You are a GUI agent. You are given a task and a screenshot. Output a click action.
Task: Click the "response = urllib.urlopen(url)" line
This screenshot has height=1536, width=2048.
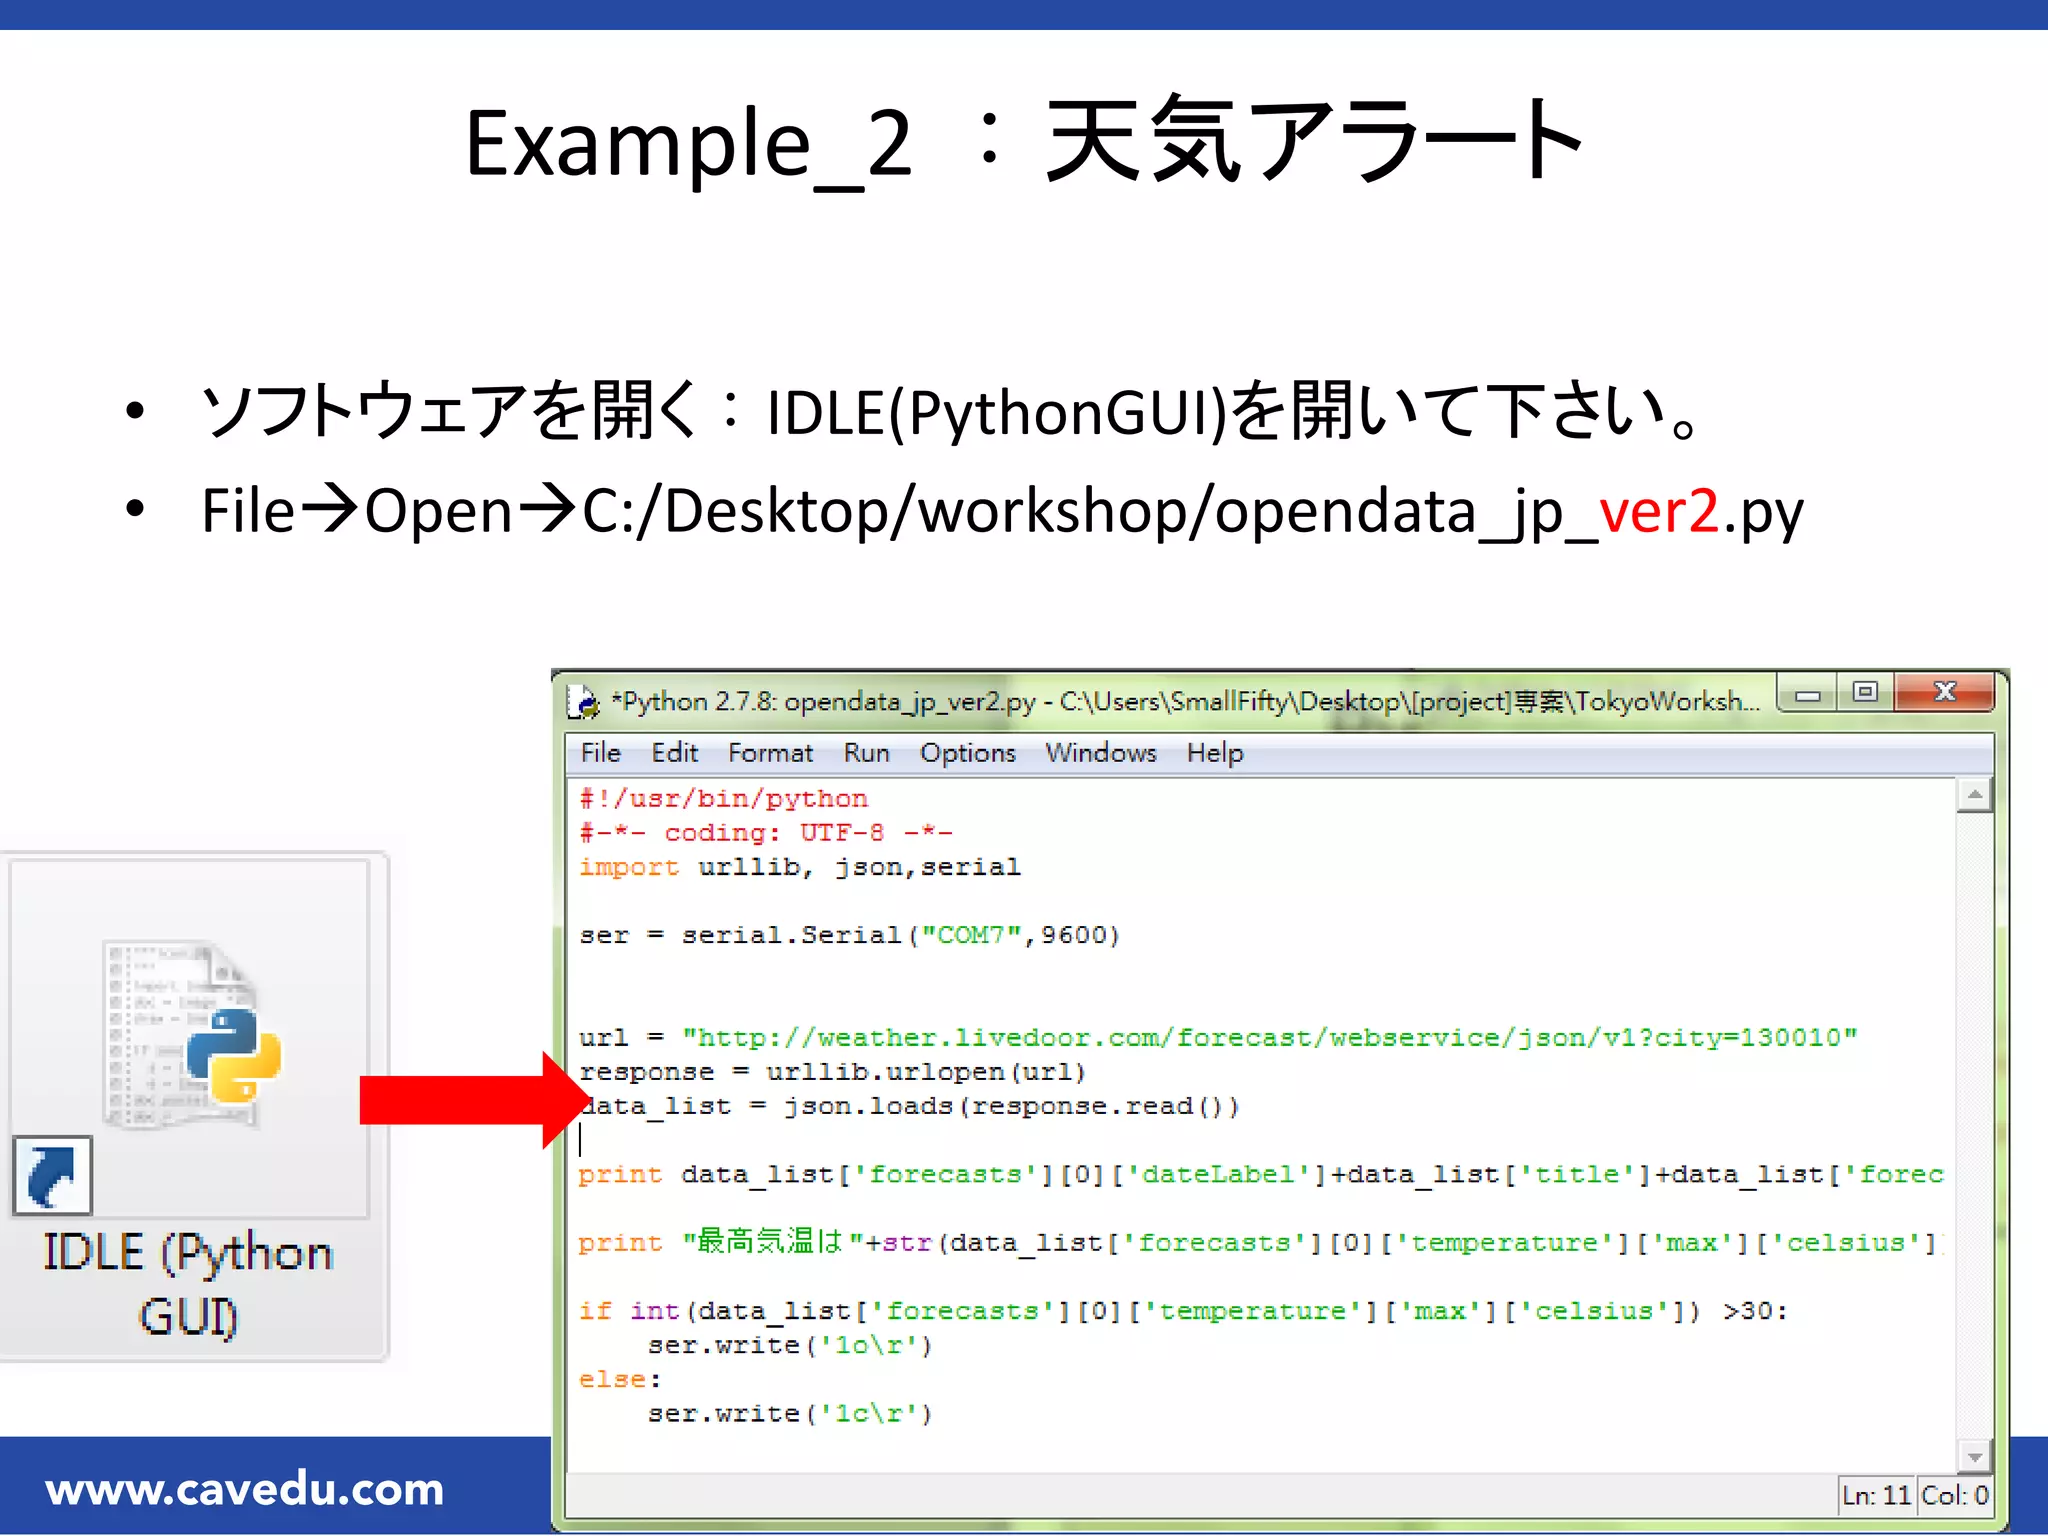click(832, 1072)
